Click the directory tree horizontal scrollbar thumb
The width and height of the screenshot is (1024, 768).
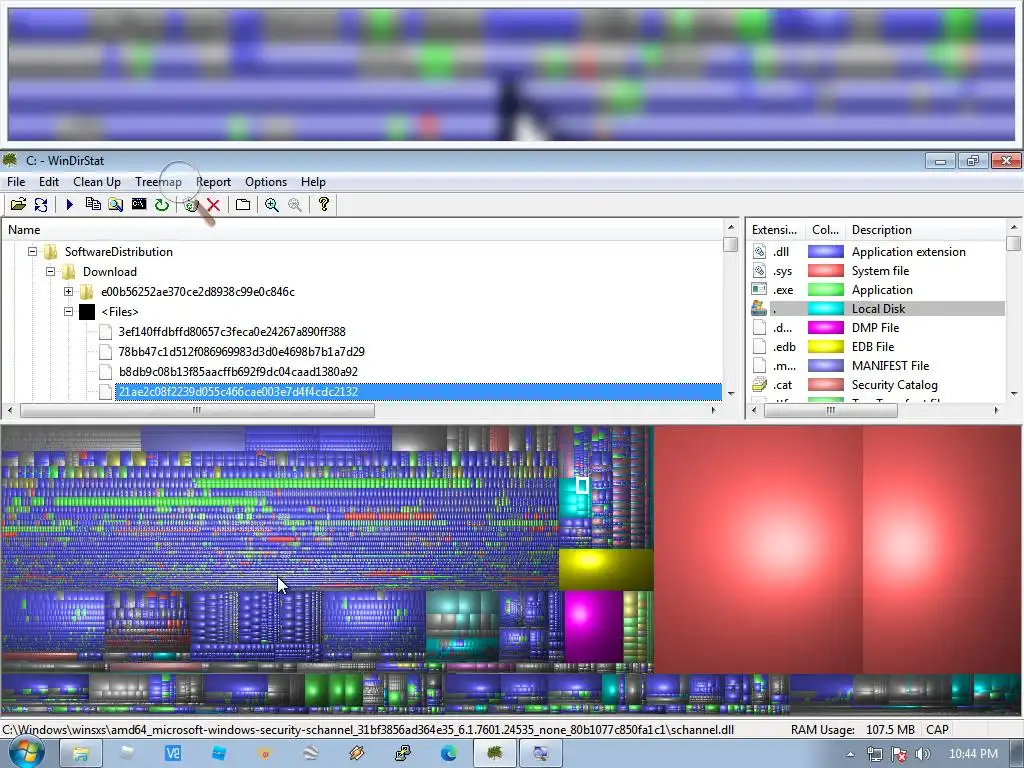tap(197, 410)
